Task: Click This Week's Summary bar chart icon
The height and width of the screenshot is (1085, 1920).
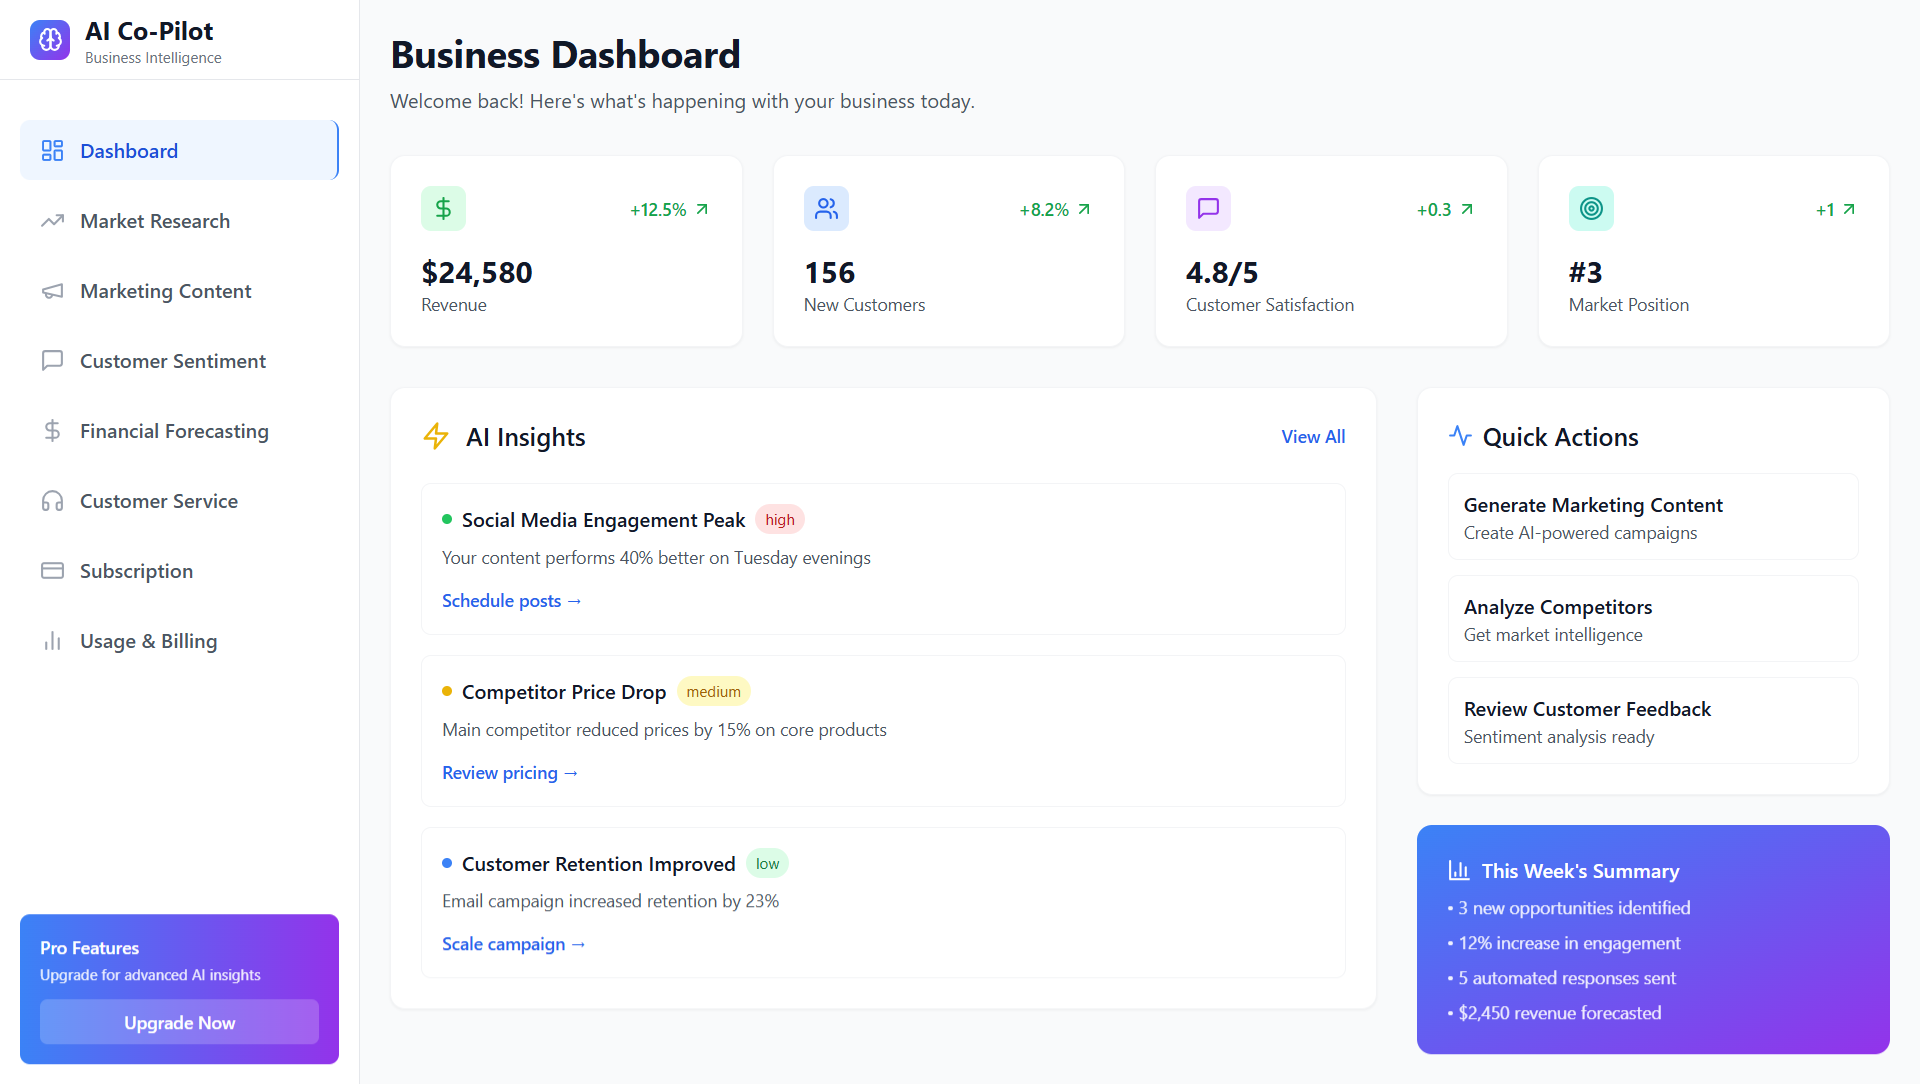Action: pos(1459,871)
